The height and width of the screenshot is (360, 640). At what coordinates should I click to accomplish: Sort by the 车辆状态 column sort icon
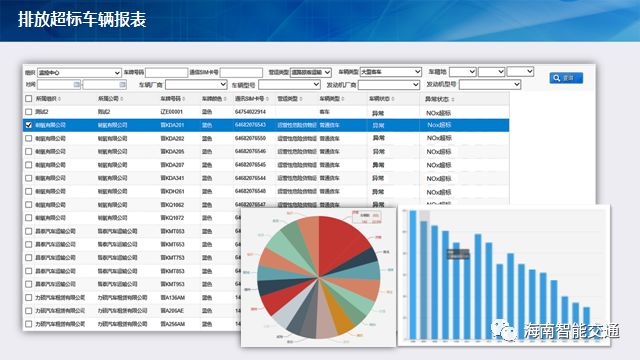tap(393, 99)
